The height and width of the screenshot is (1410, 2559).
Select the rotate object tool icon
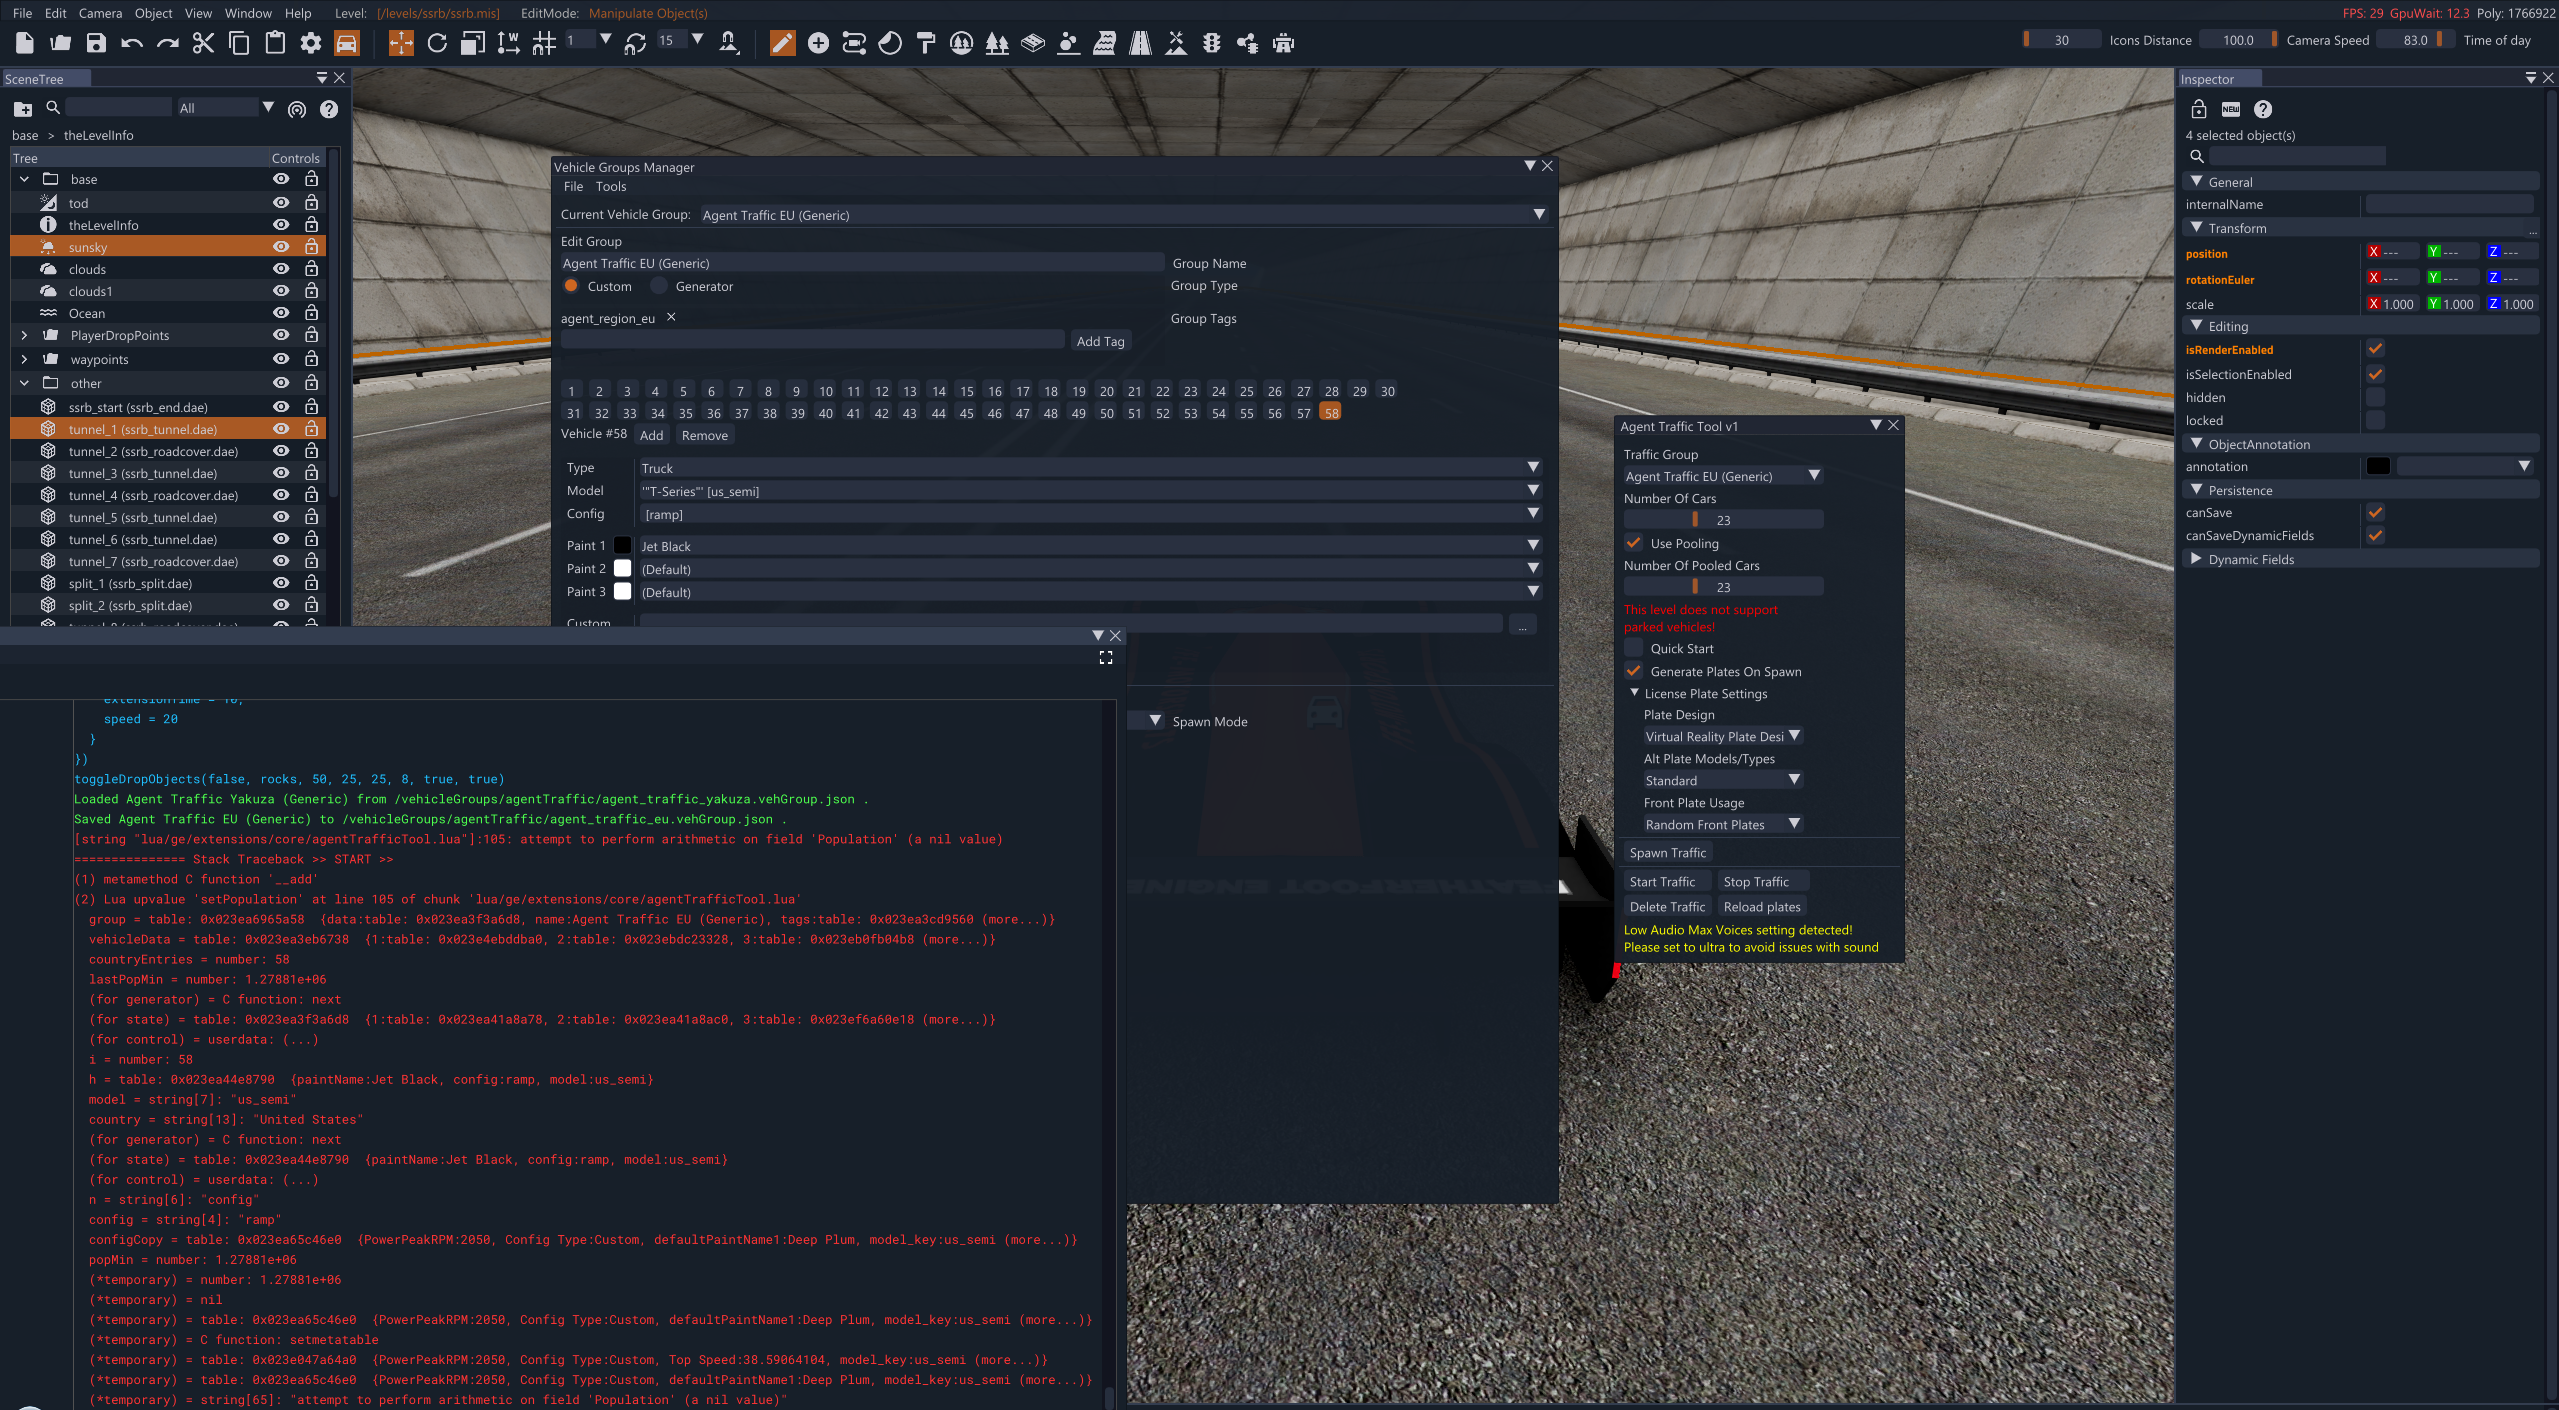[437, 43]
